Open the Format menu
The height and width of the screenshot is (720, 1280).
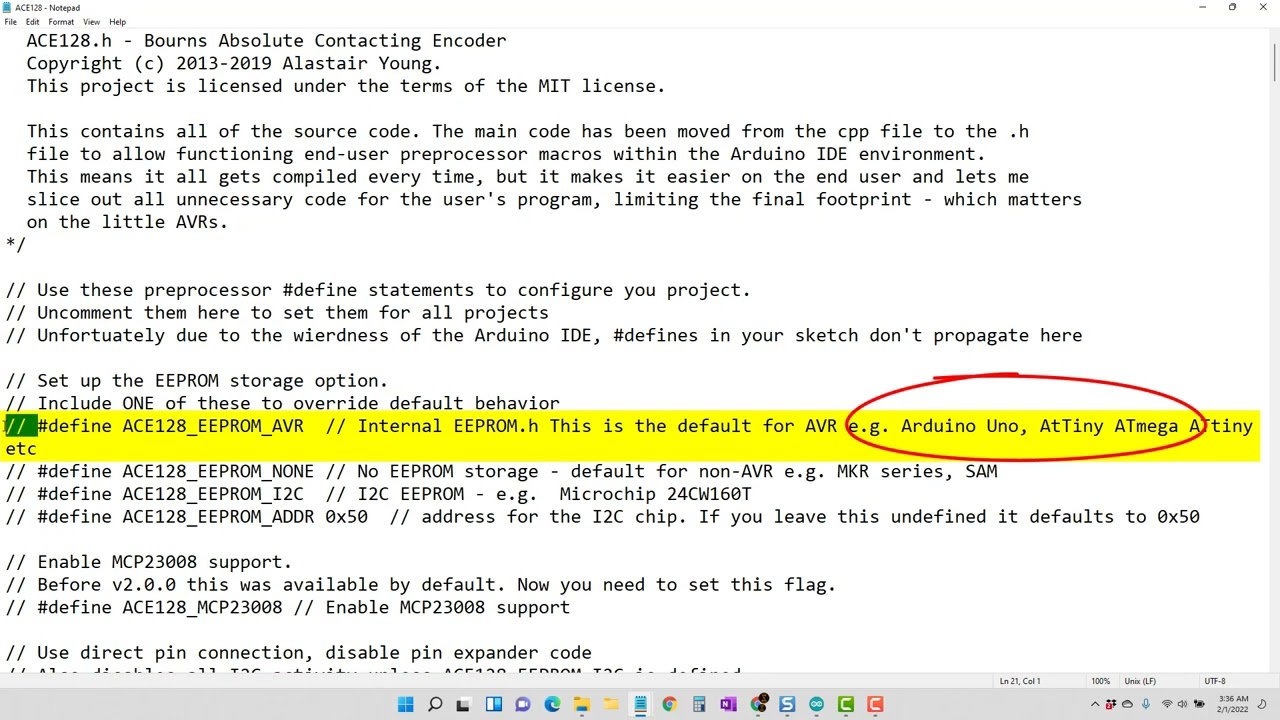pos(61,21)
